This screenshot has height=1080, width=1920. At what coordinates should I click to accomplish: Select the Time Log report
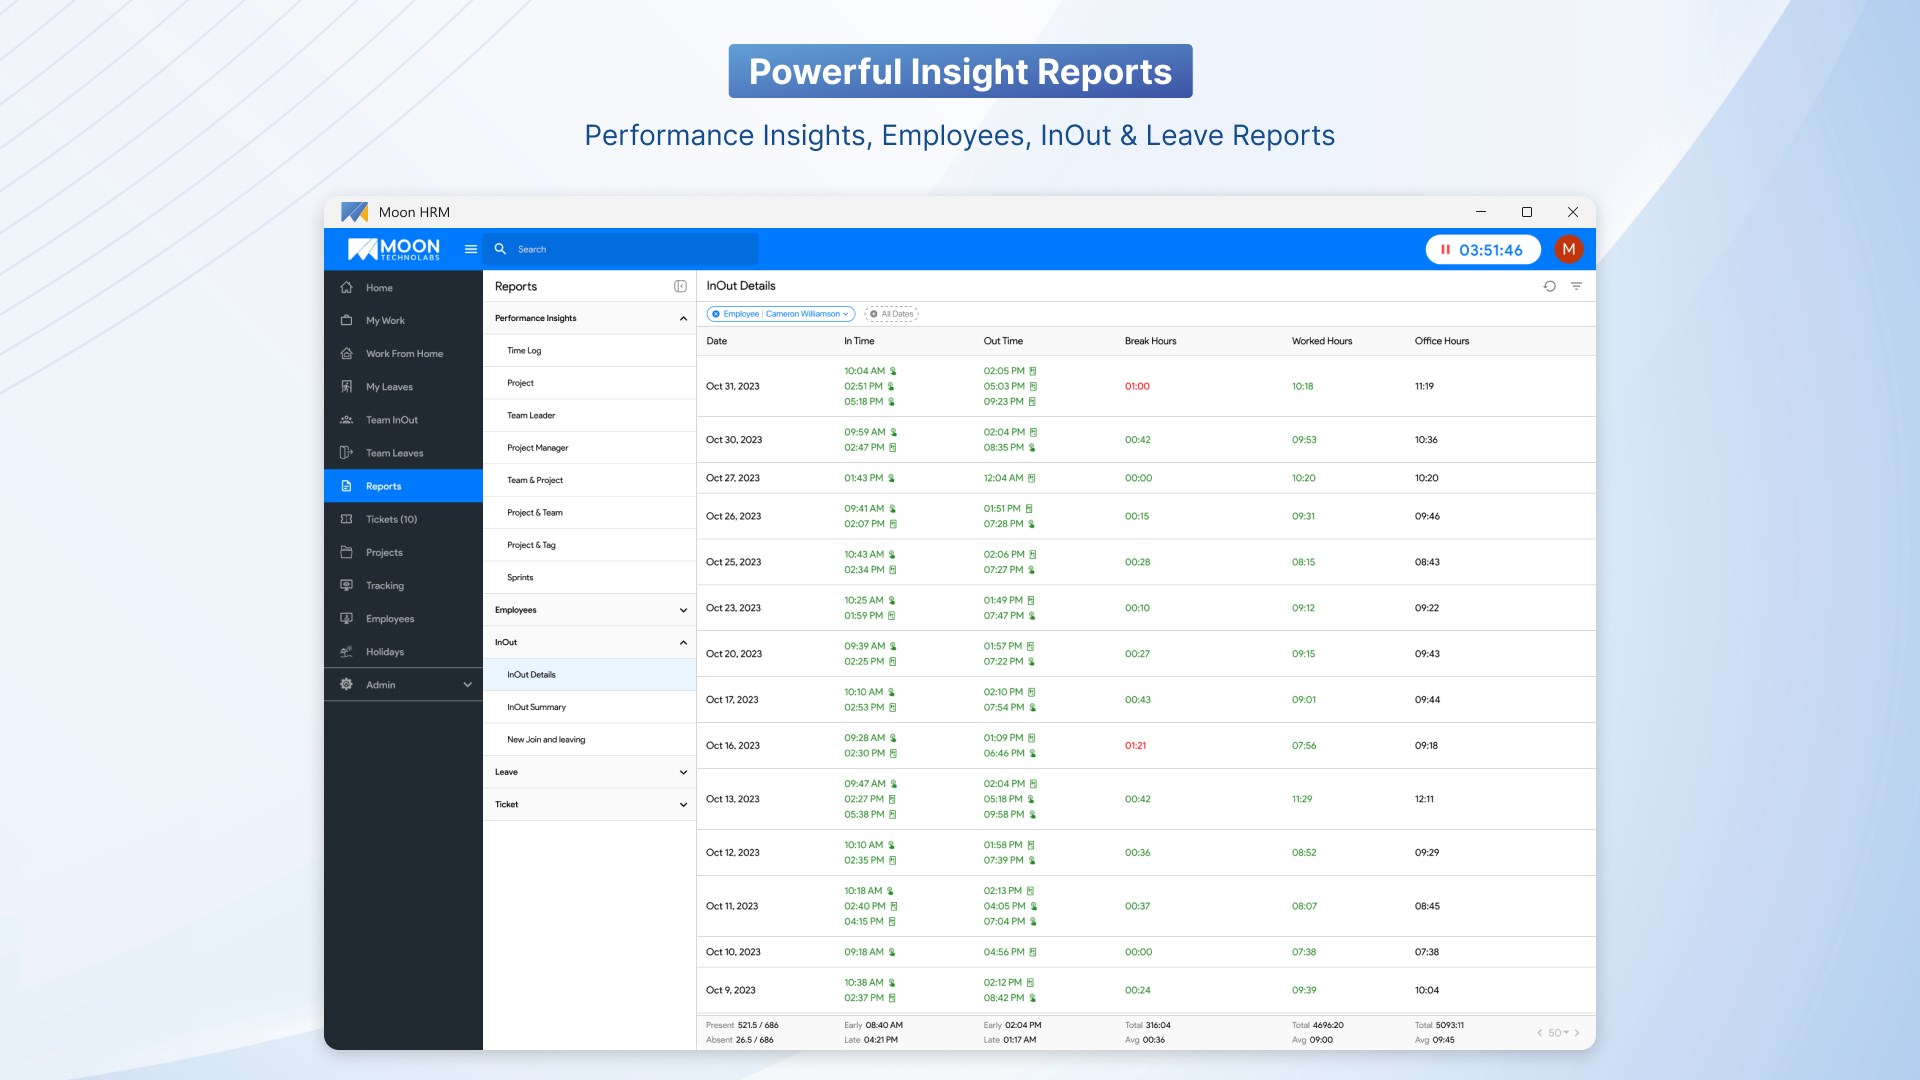[x=524, y=351]
